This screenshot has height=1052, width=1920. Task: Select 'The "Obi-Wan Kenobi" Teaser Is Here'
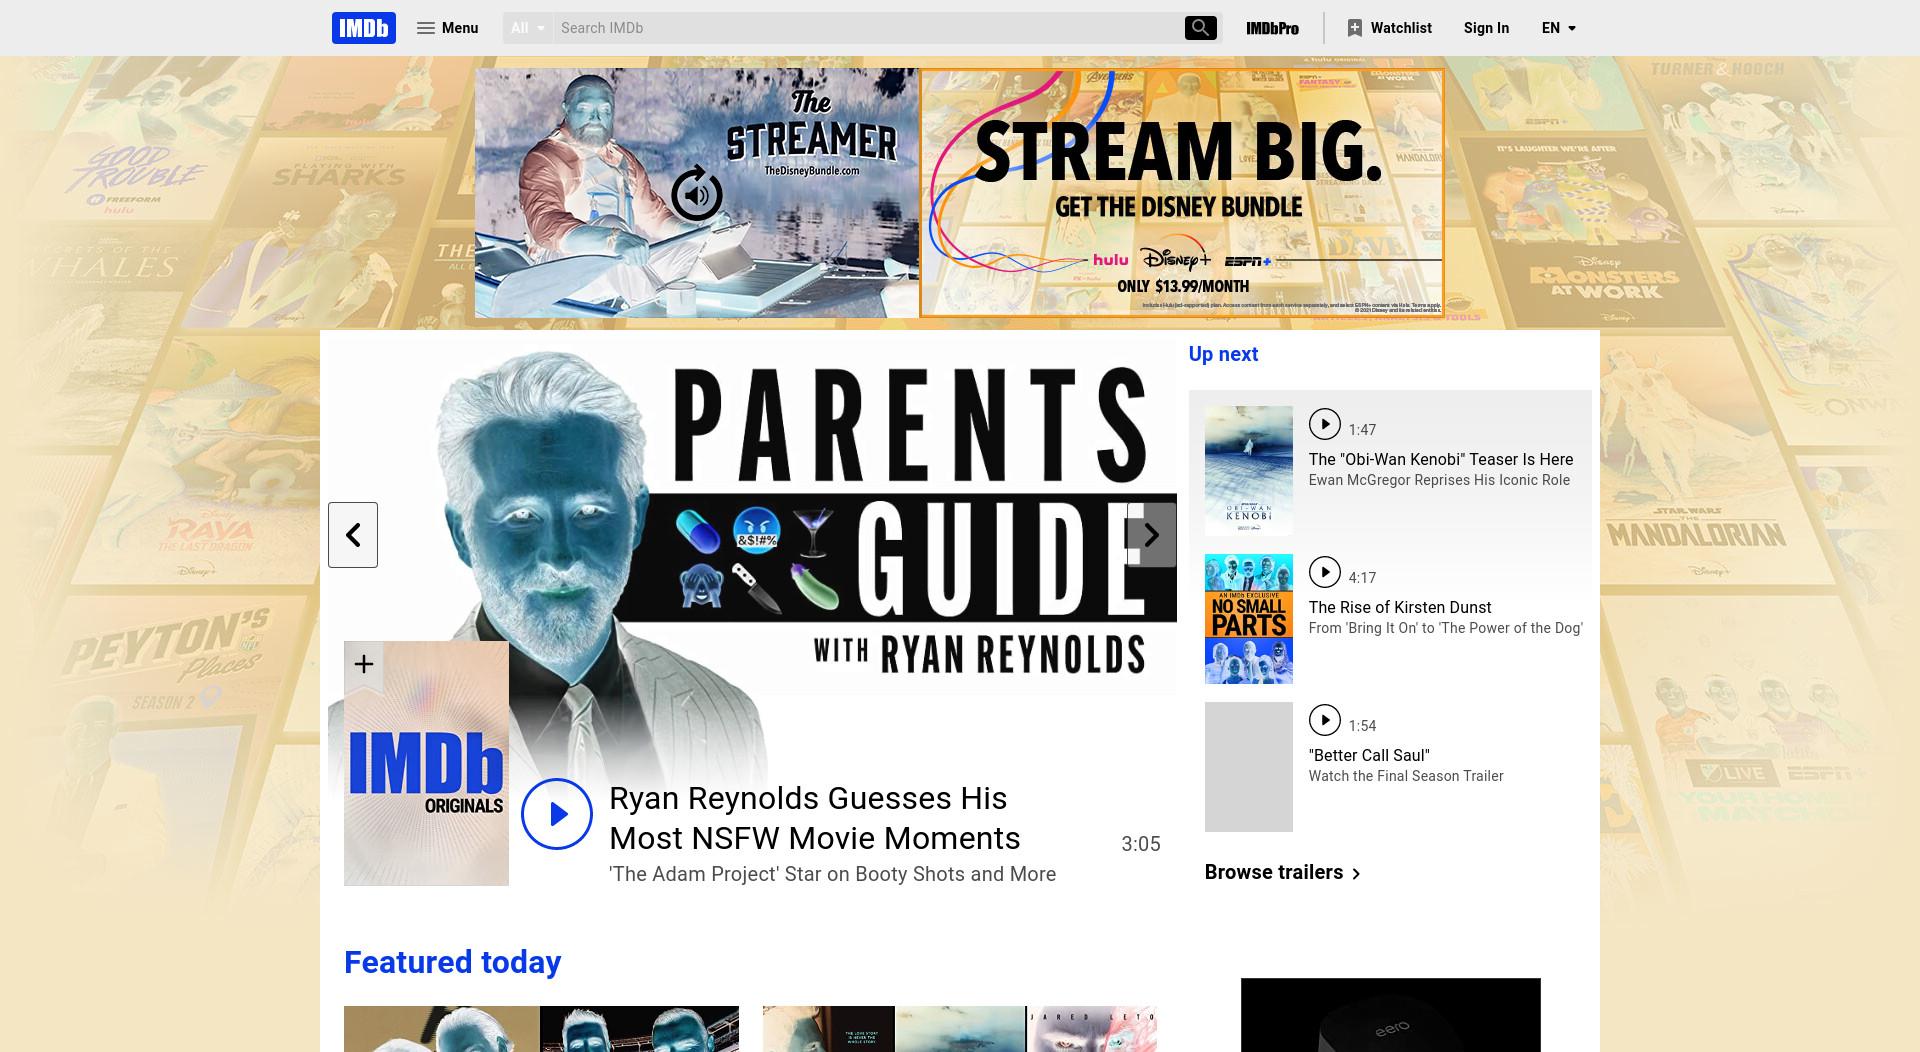click(x=1440, y=459)
